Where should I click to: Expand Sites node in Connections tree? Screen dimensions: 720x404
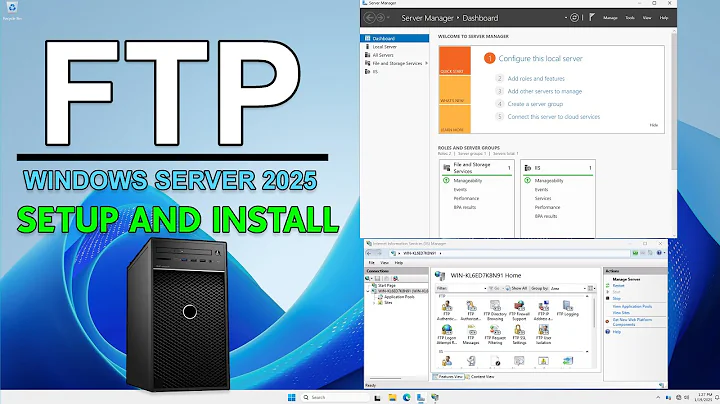(374, 303)
